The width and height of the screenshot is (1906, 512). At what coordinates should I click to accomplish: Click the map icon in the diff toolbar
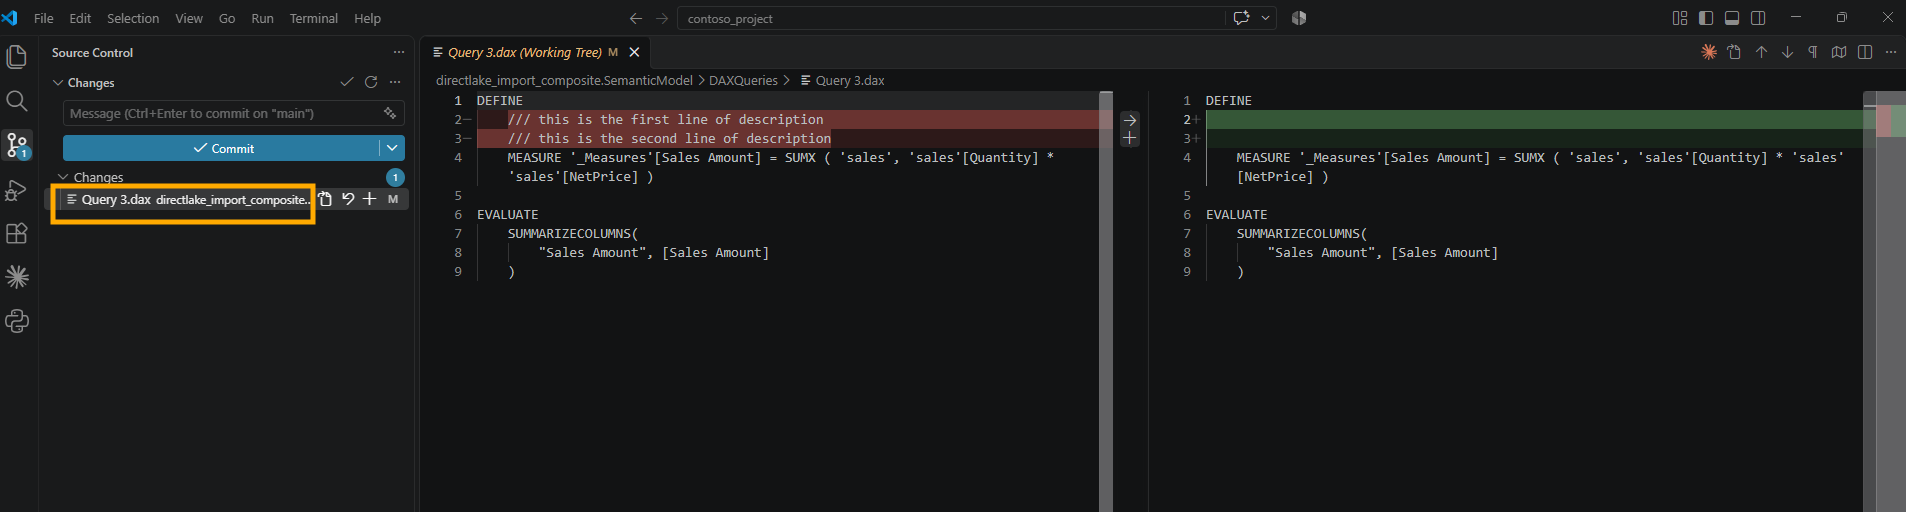pos(1839,52)
